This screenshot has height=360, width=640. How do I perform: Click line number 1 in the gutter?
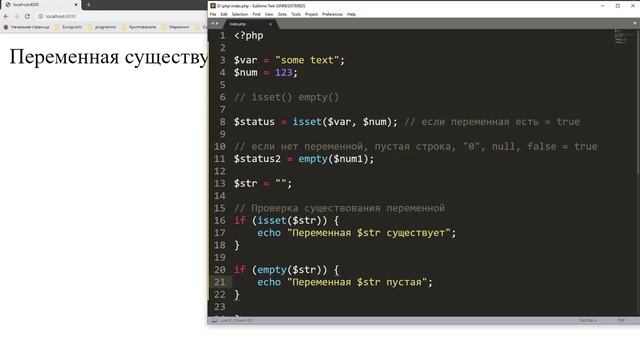pyautogui.click(x=222, y=36)
